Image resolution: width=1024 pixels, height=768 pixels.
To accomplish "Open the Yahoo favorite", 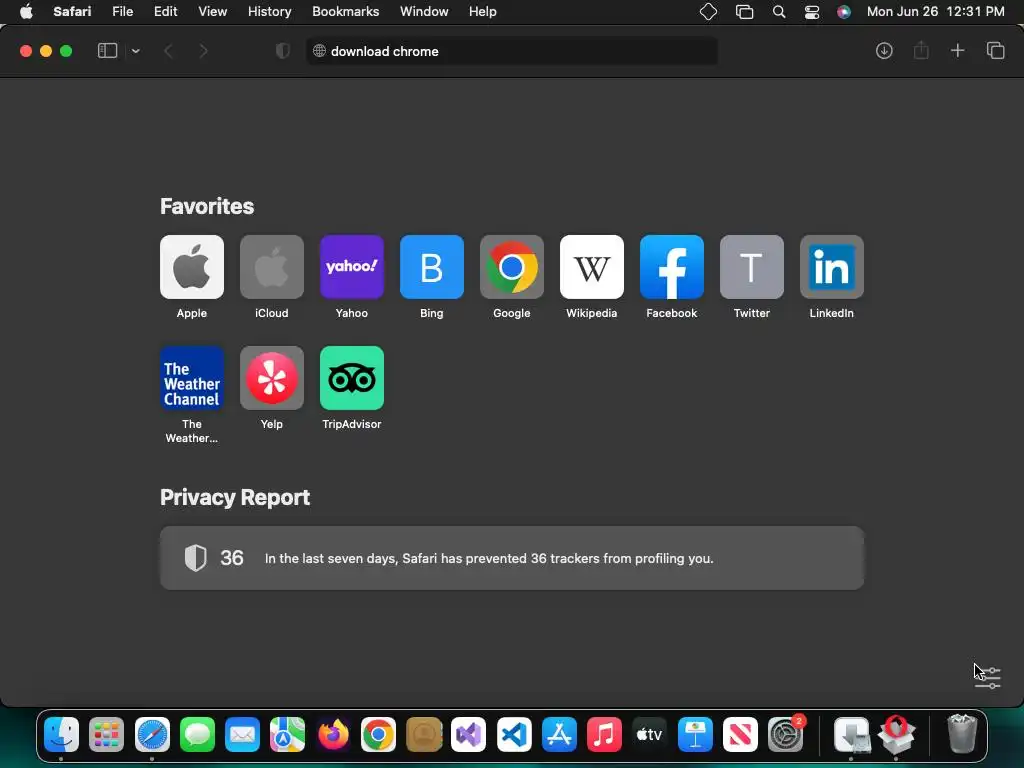I will point(351,267).
